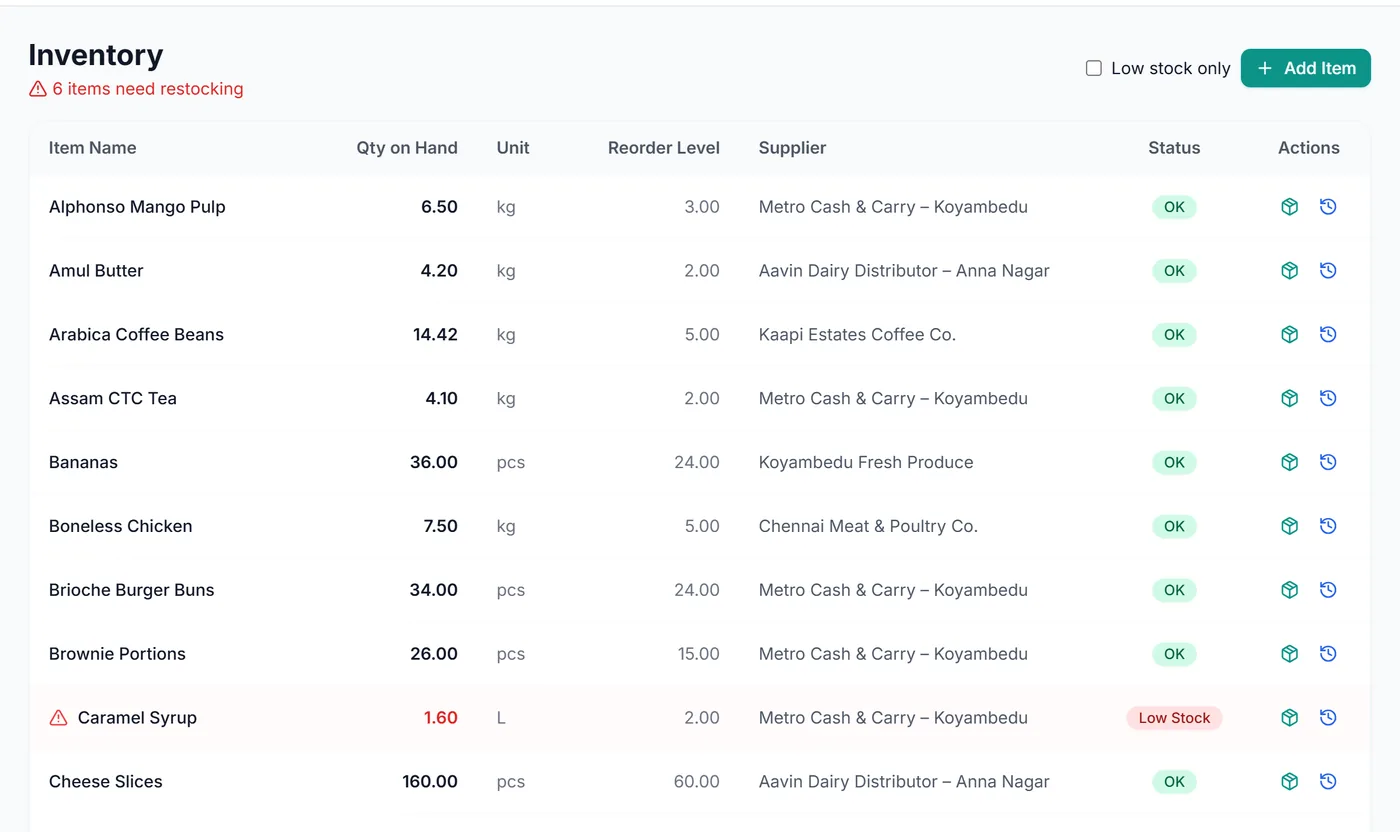Click the 14.42 quantity for Arabica Coffee Beans
The image size is (1400, 832).
click(435, 335)
